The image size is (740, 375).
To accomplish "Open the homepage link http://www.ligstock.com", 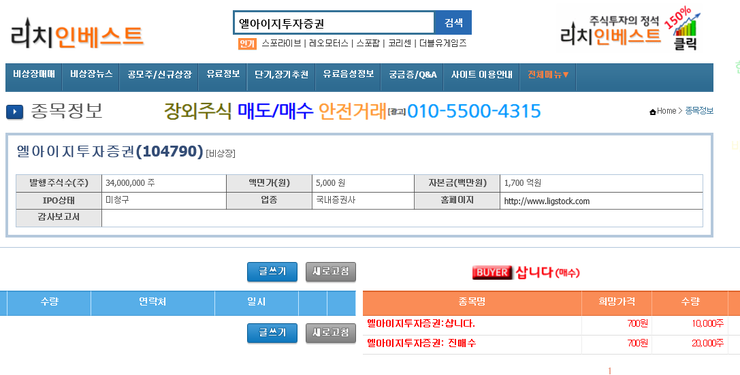I will coord(547,201).
